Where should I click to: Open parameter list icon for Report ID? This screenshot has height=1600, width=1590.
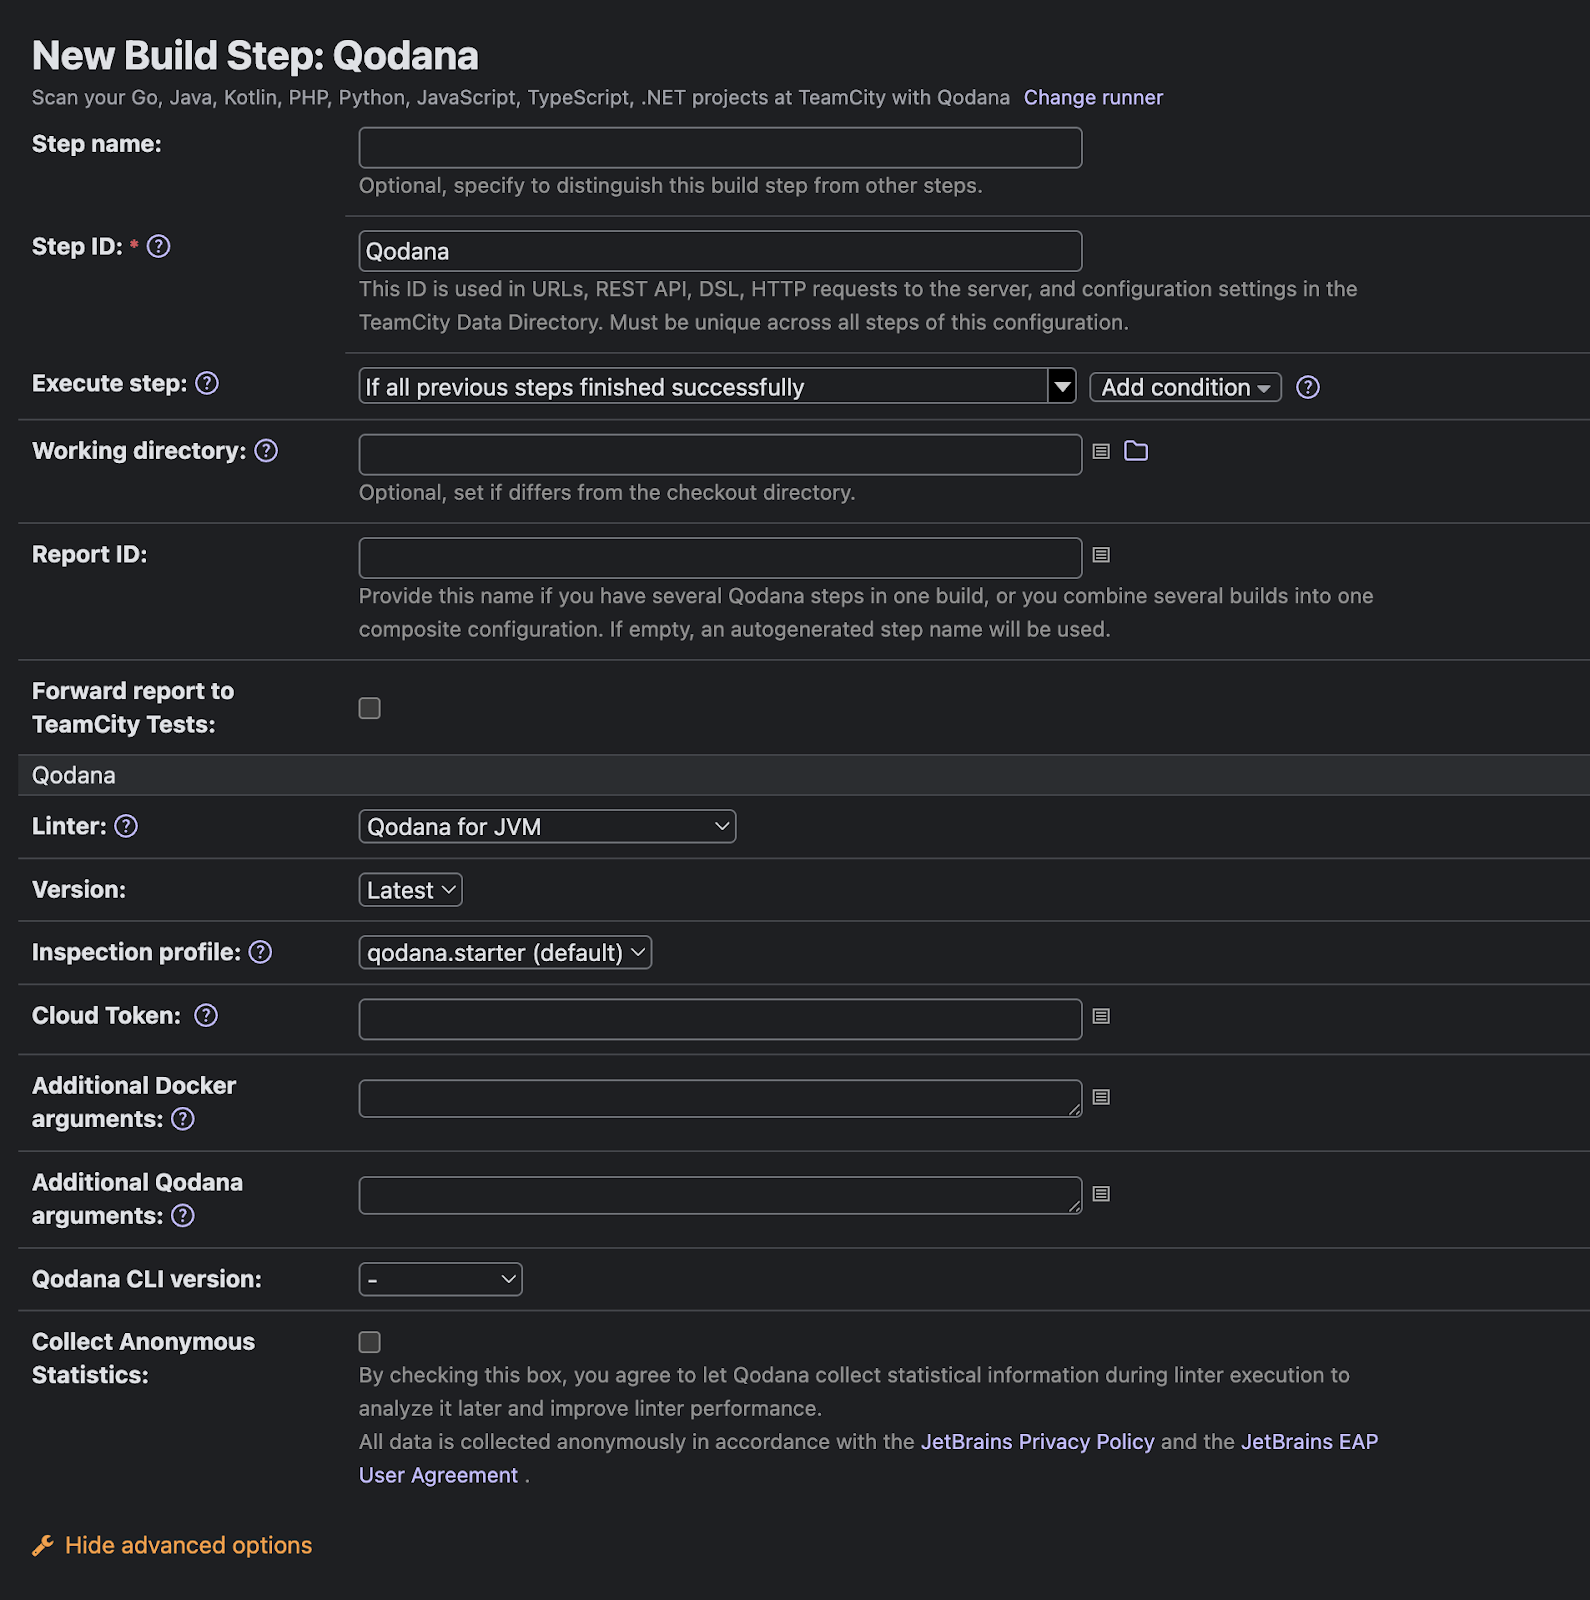(1101, 555)
